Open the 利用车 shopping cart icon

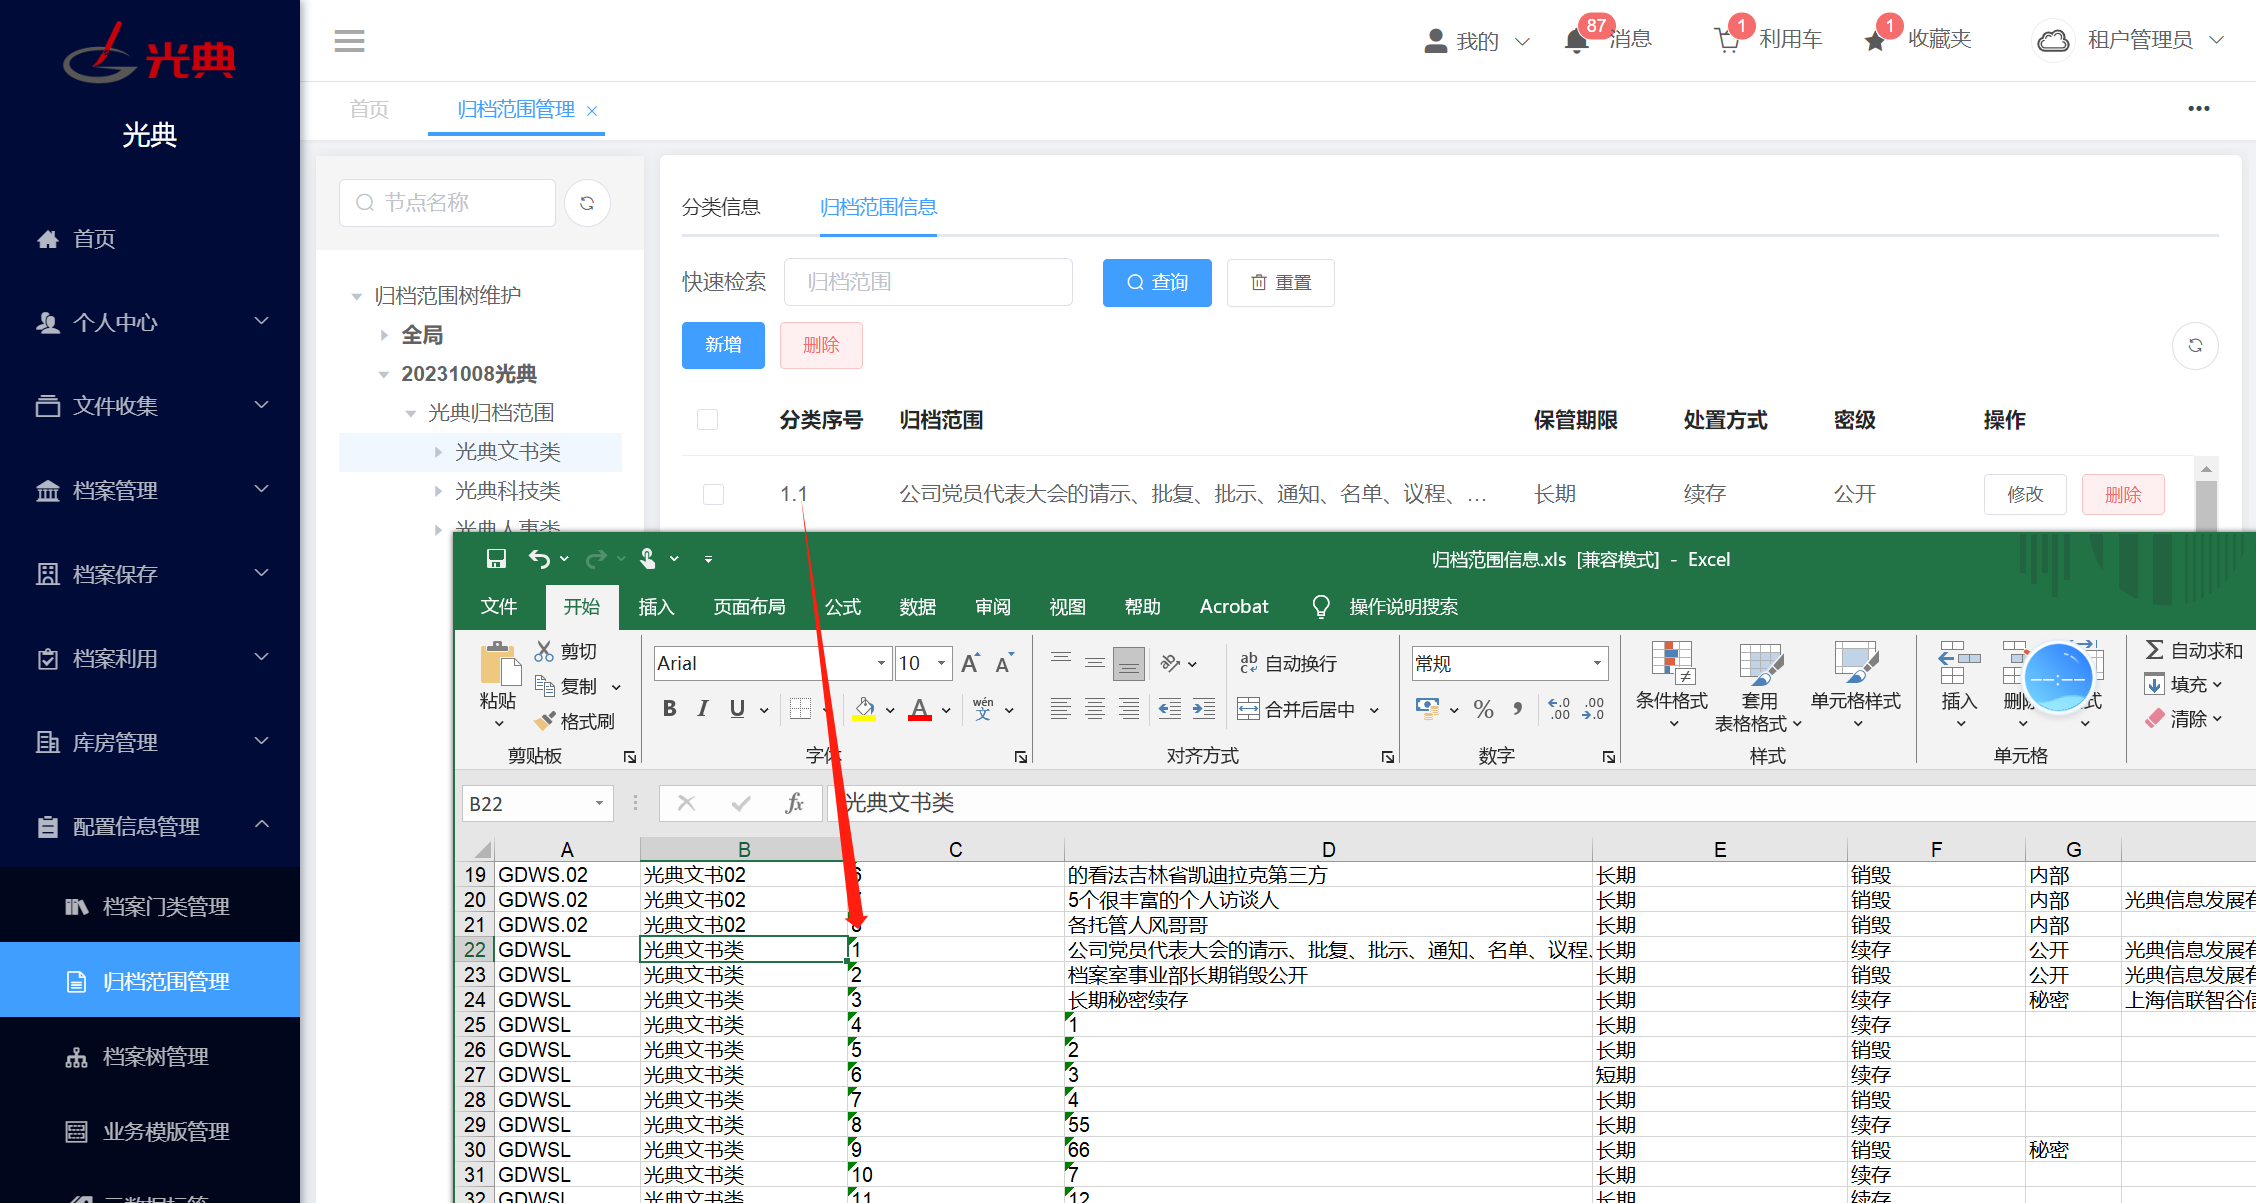click(1727, 41)
